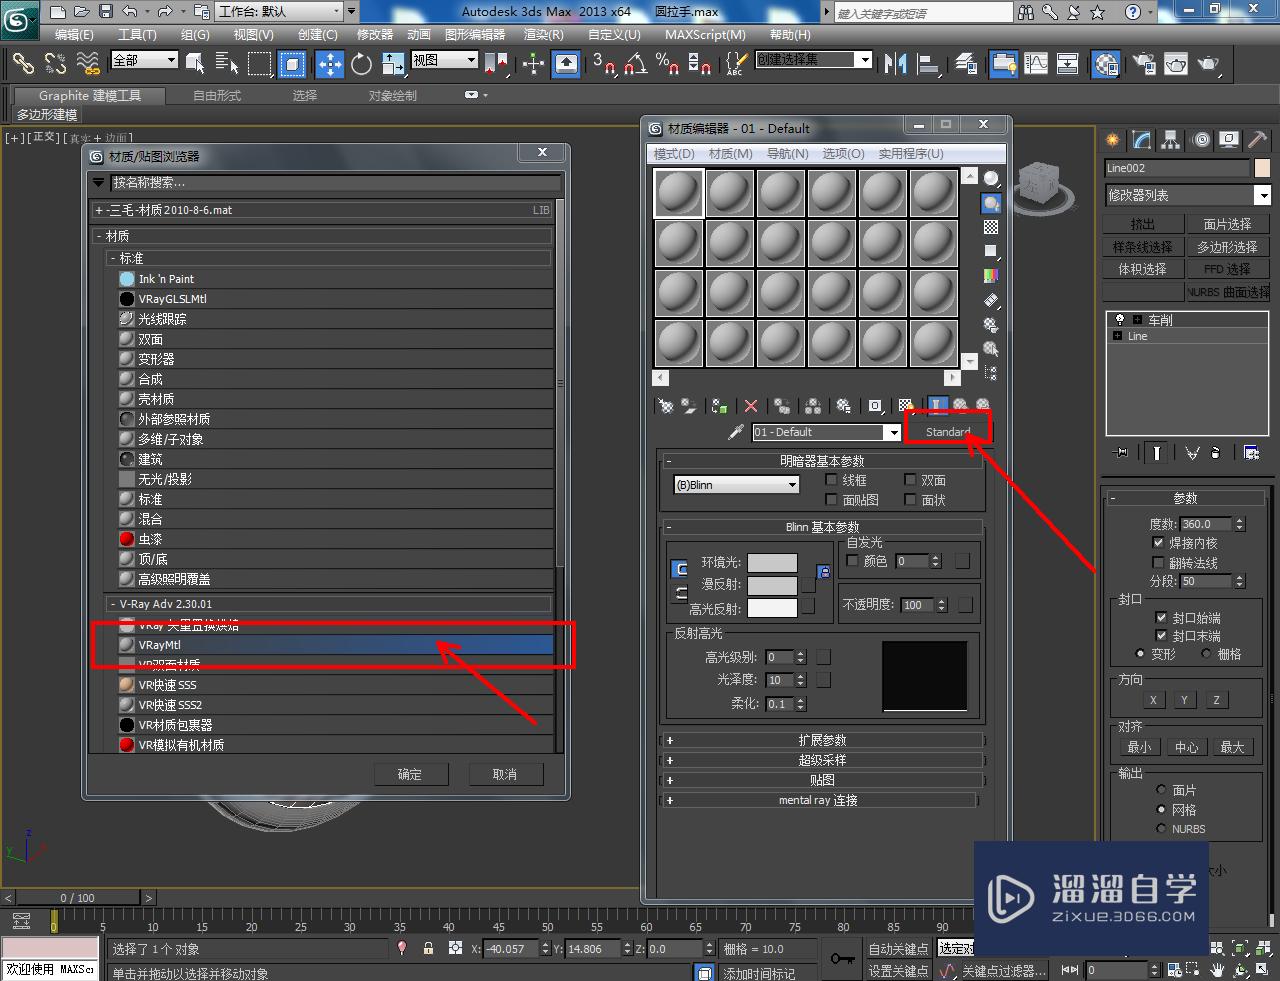Screen dimensions: 1280x981
Task: Open the Hierarchy panel tab icon
Action: (x=1170, y=140)
